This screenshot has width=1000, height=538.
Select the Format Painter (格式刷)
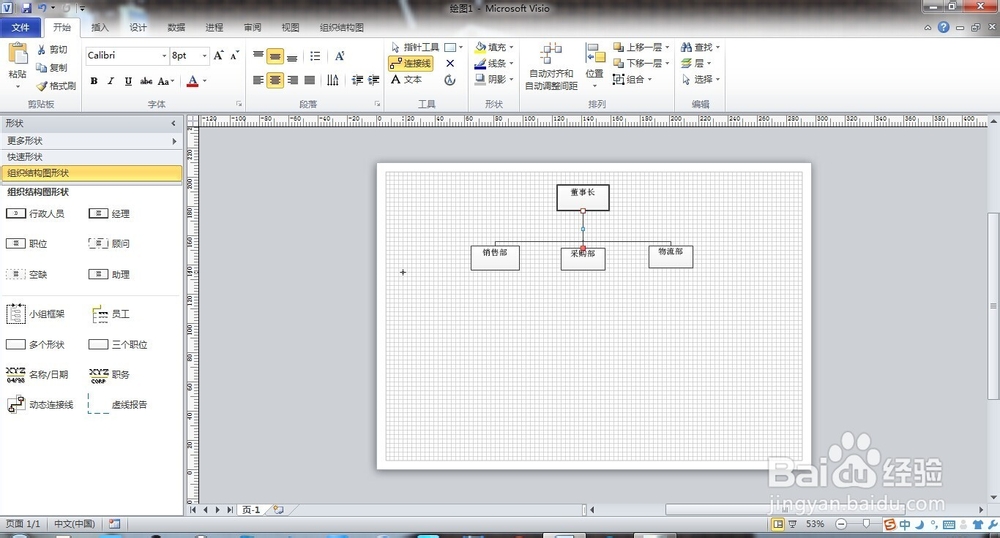click(56, 85)
